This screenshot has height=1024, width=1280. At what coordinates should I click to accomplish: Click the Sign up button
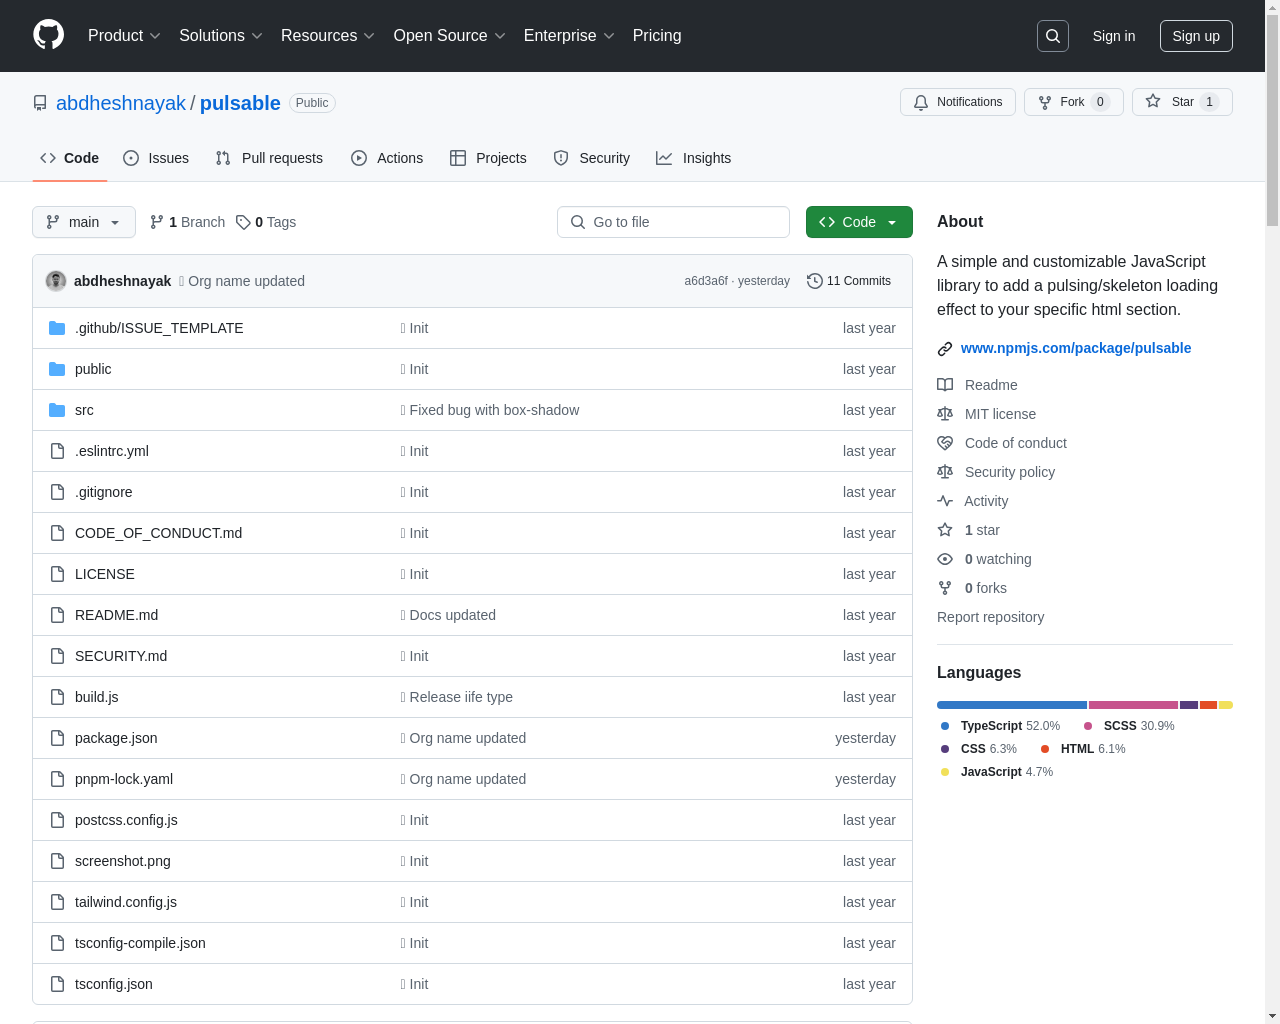point(1196,36)
